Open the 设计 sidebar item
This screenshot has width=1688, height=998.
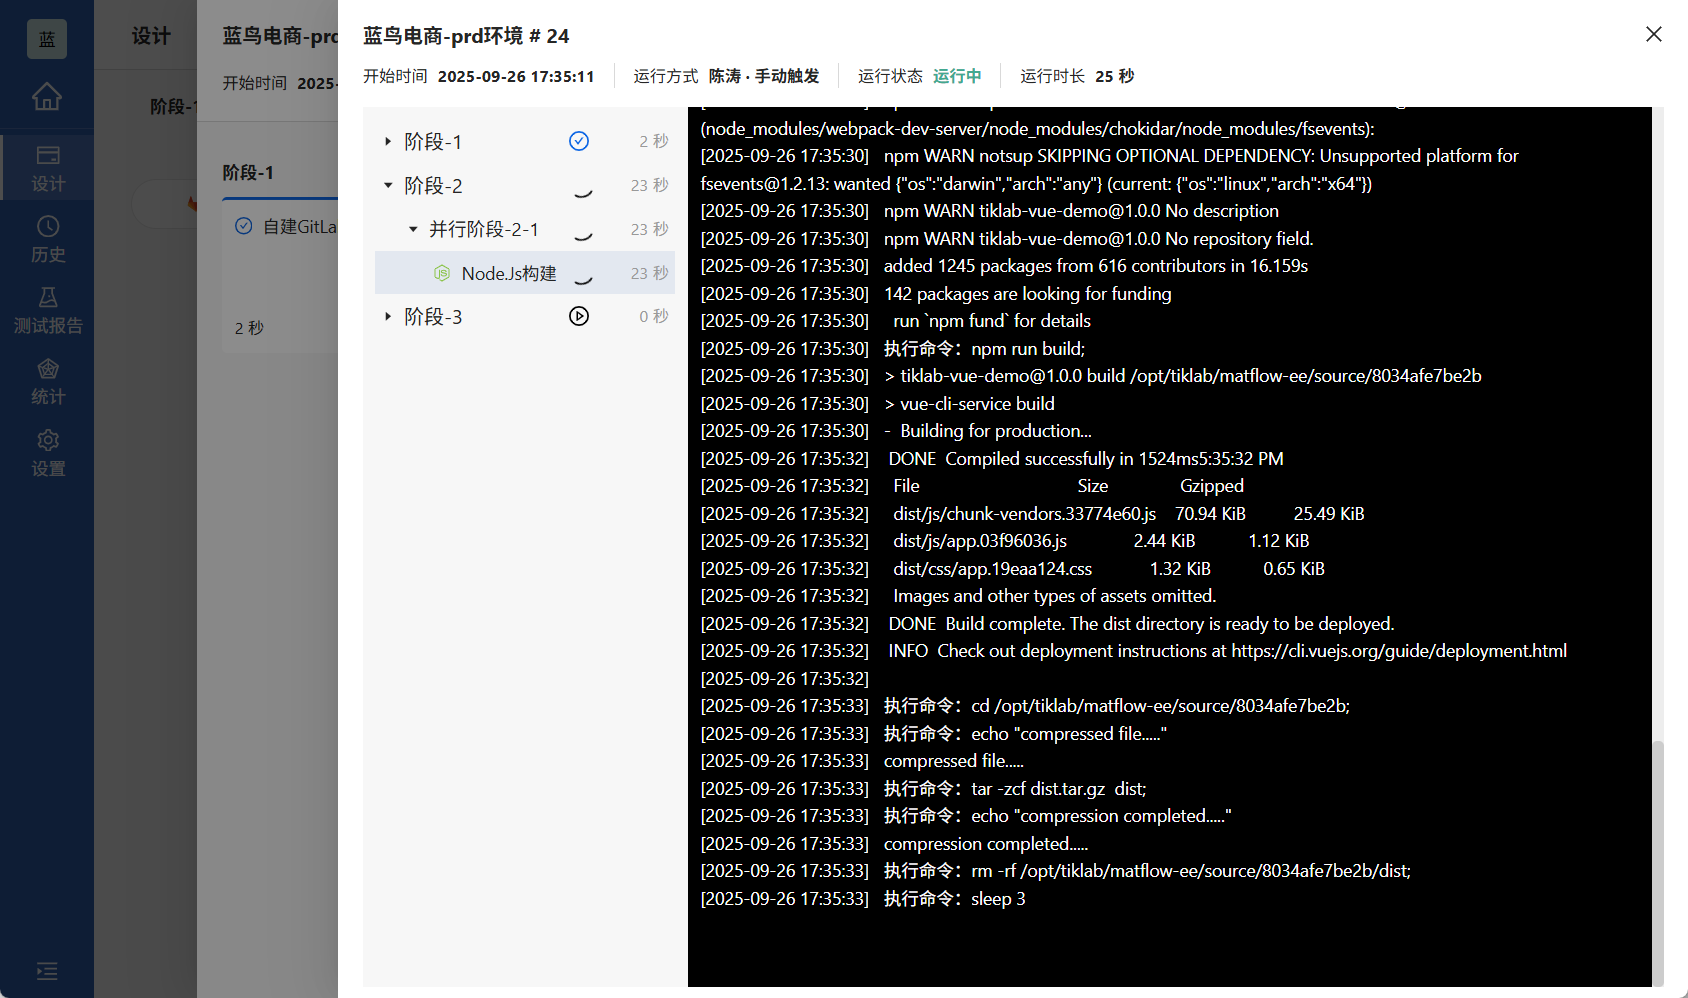(47, 168)
